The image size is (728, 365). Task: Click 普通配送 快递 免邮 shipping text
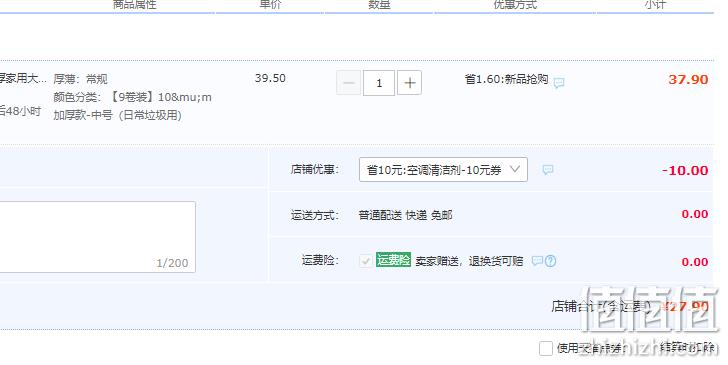(x=405, y=215)
